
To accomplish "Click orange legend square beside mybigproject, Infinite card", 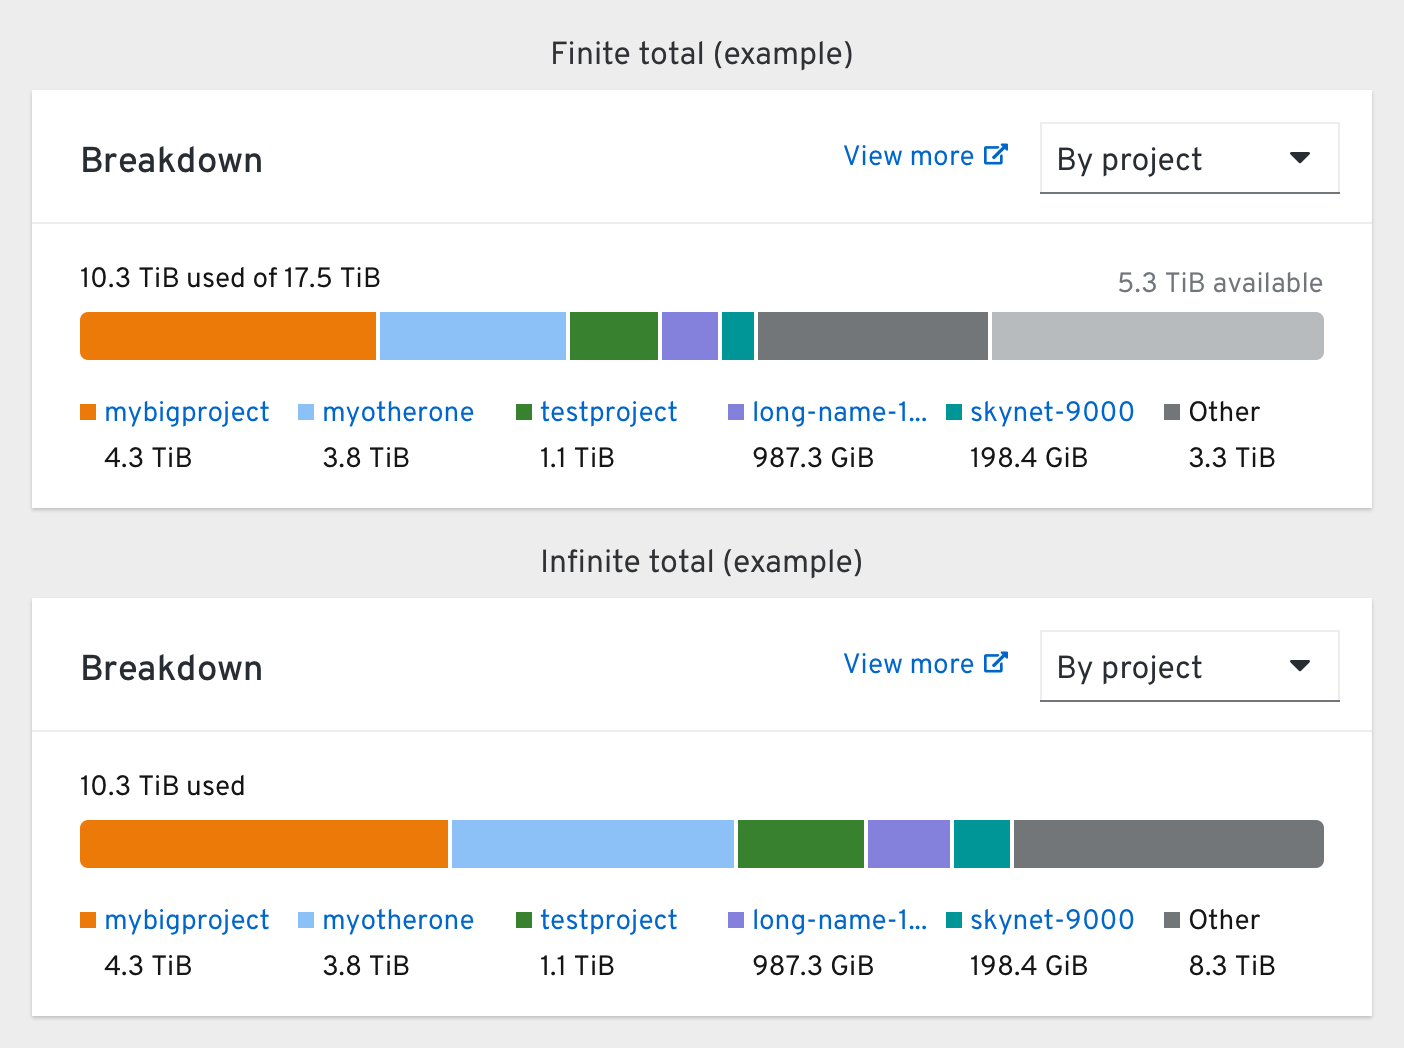I will [88, 920].
